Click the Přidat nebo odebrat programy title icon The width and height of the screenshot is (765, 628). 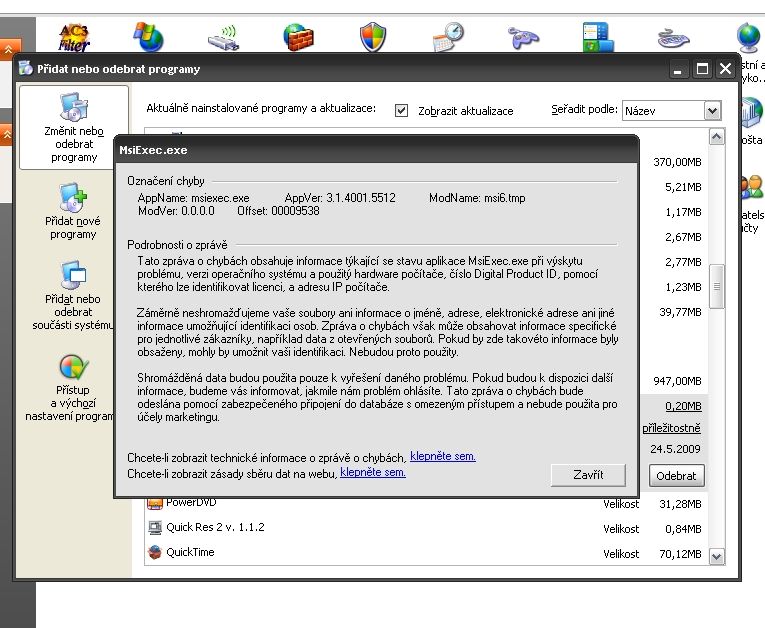26,68
